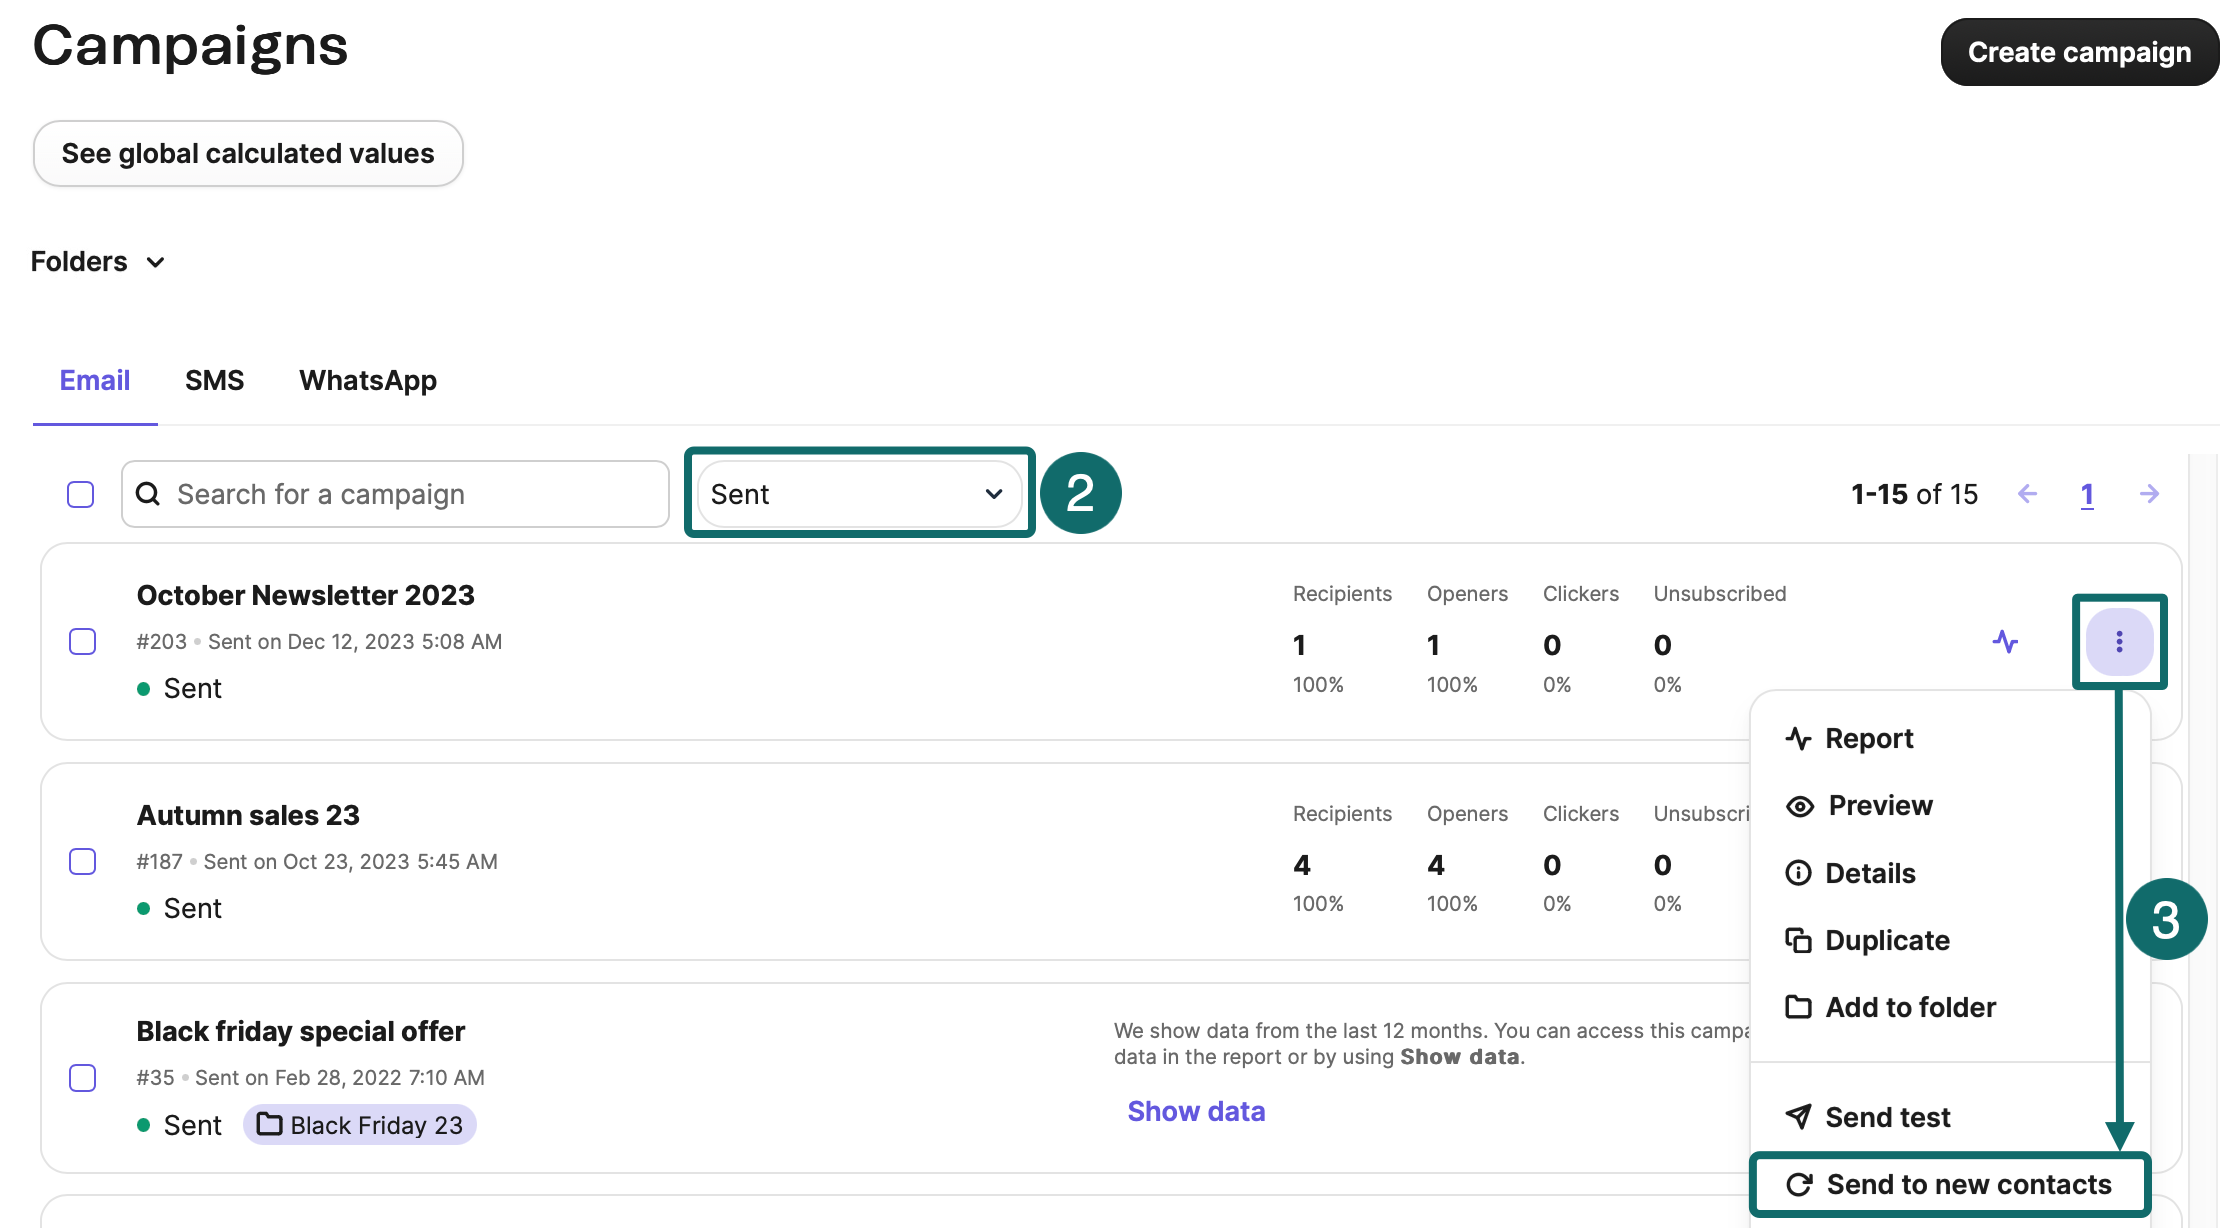Select Duplicate from the actions menu
This screenshot has height=1228, width=2234.
click(1868, 940)
